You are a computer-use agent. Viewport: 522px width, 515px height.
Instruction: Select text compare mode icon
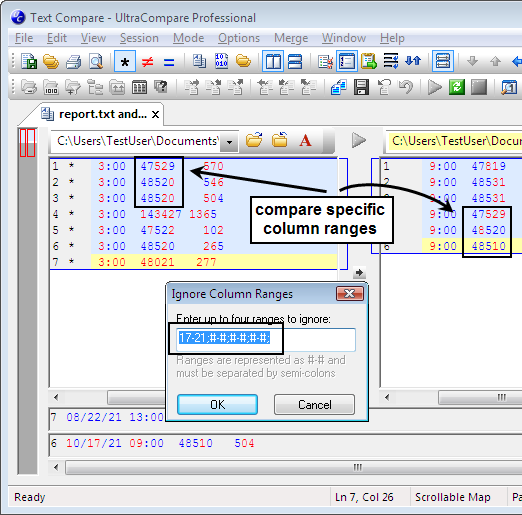pos(199,61)
